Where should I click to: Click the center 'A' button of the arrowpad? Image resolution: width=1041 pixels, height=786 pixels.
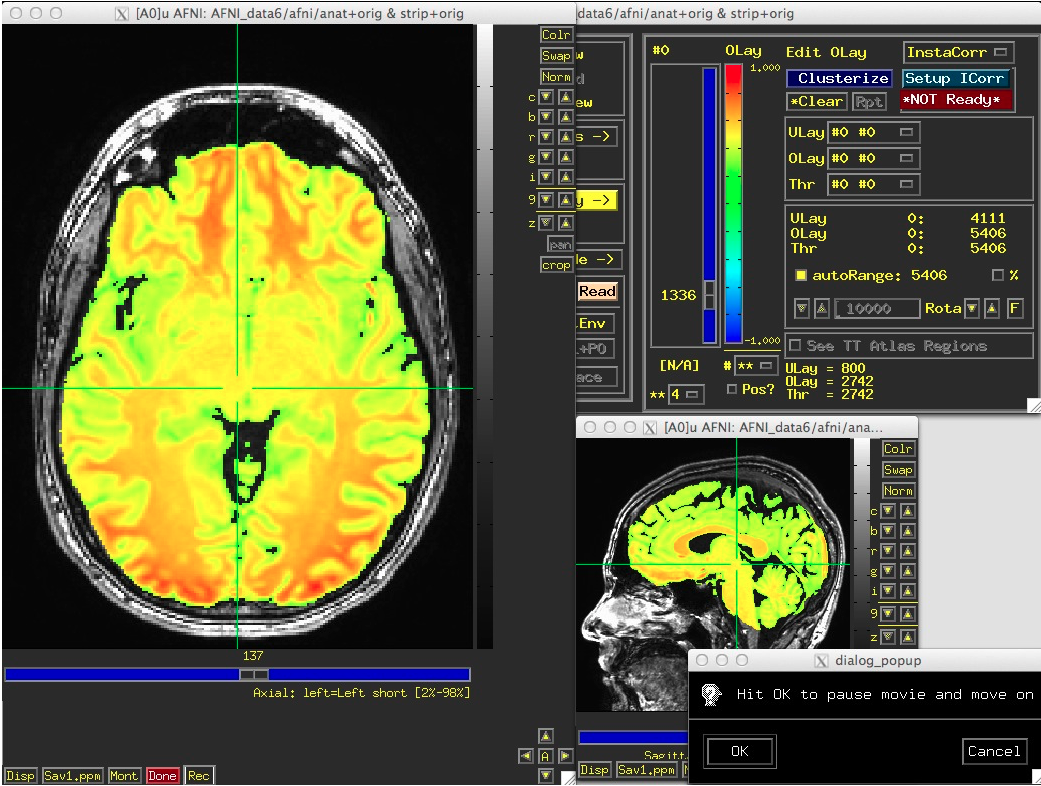[546, 755]
